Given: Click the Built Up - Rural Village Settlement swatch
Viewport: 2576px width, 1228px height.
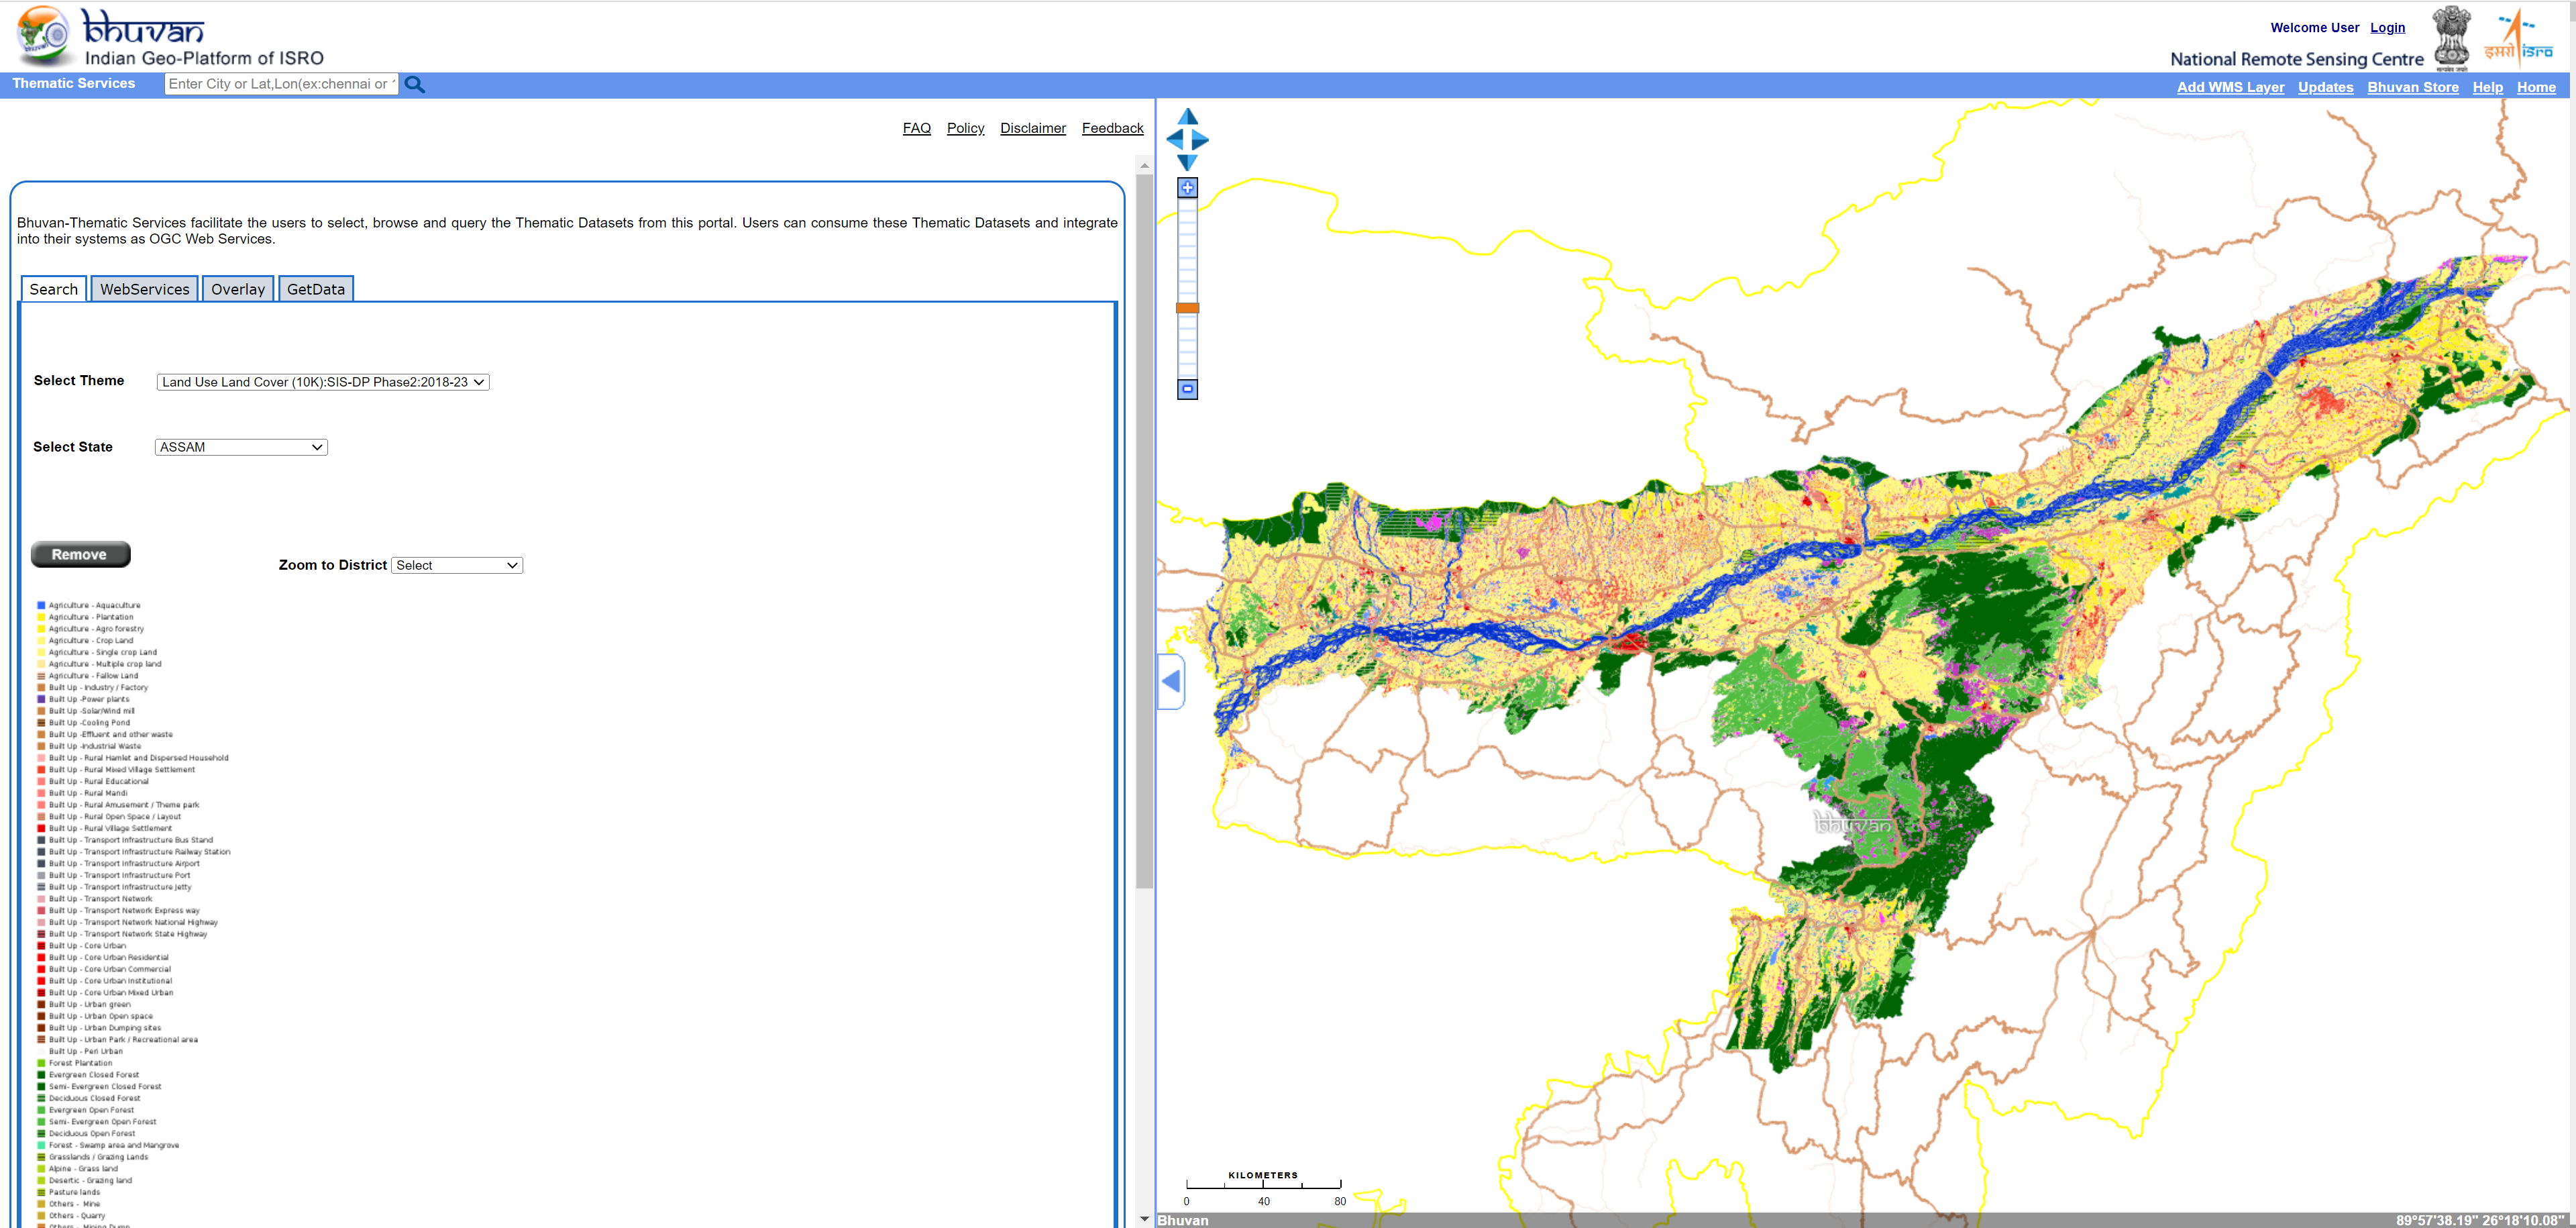Looking at the screenshot, I should tap(41, 828).
